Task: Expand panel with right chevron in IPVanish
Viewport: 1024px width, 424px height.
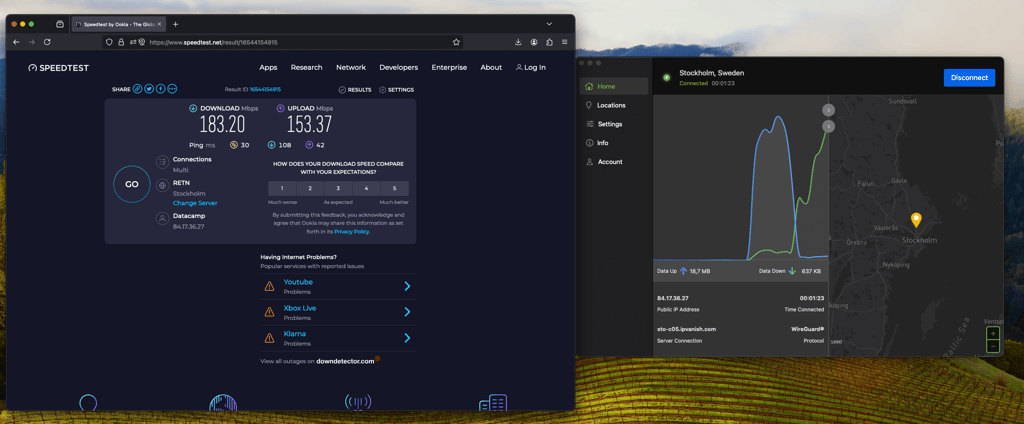Action: (x=828, y=110)
